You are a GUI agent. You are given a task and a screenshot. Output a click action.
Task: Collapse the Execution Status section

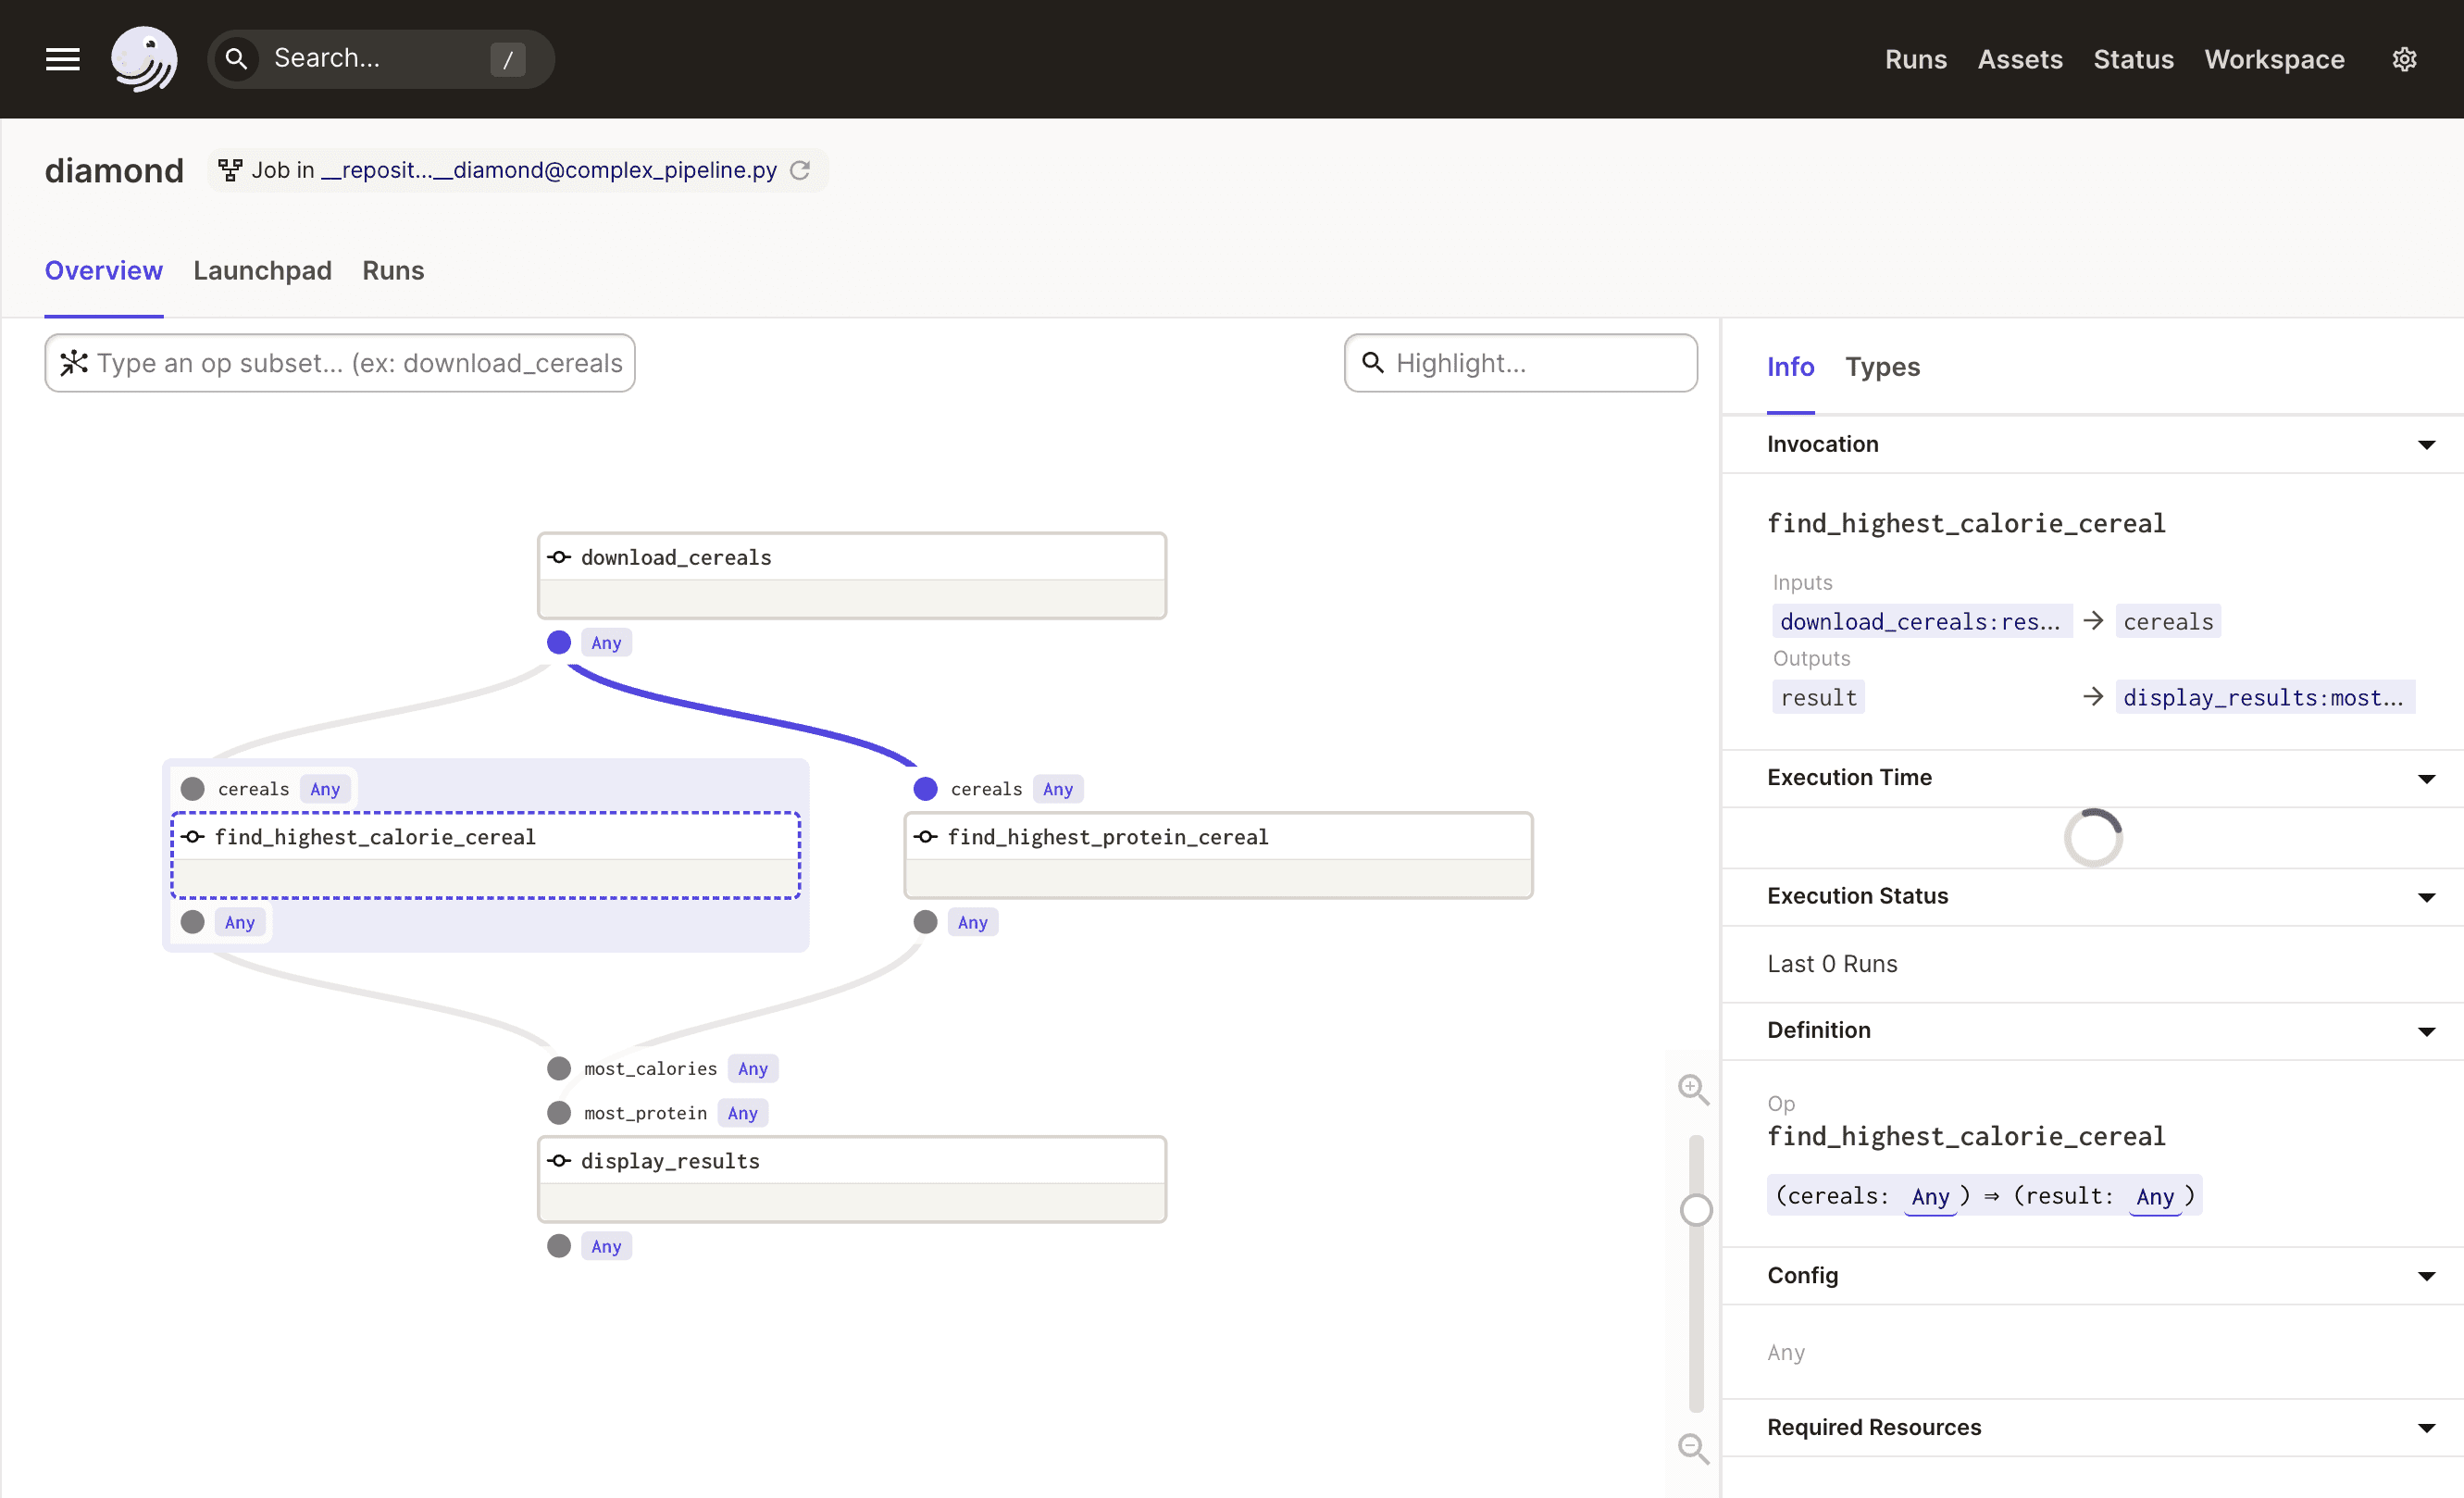click(2426, 897)
